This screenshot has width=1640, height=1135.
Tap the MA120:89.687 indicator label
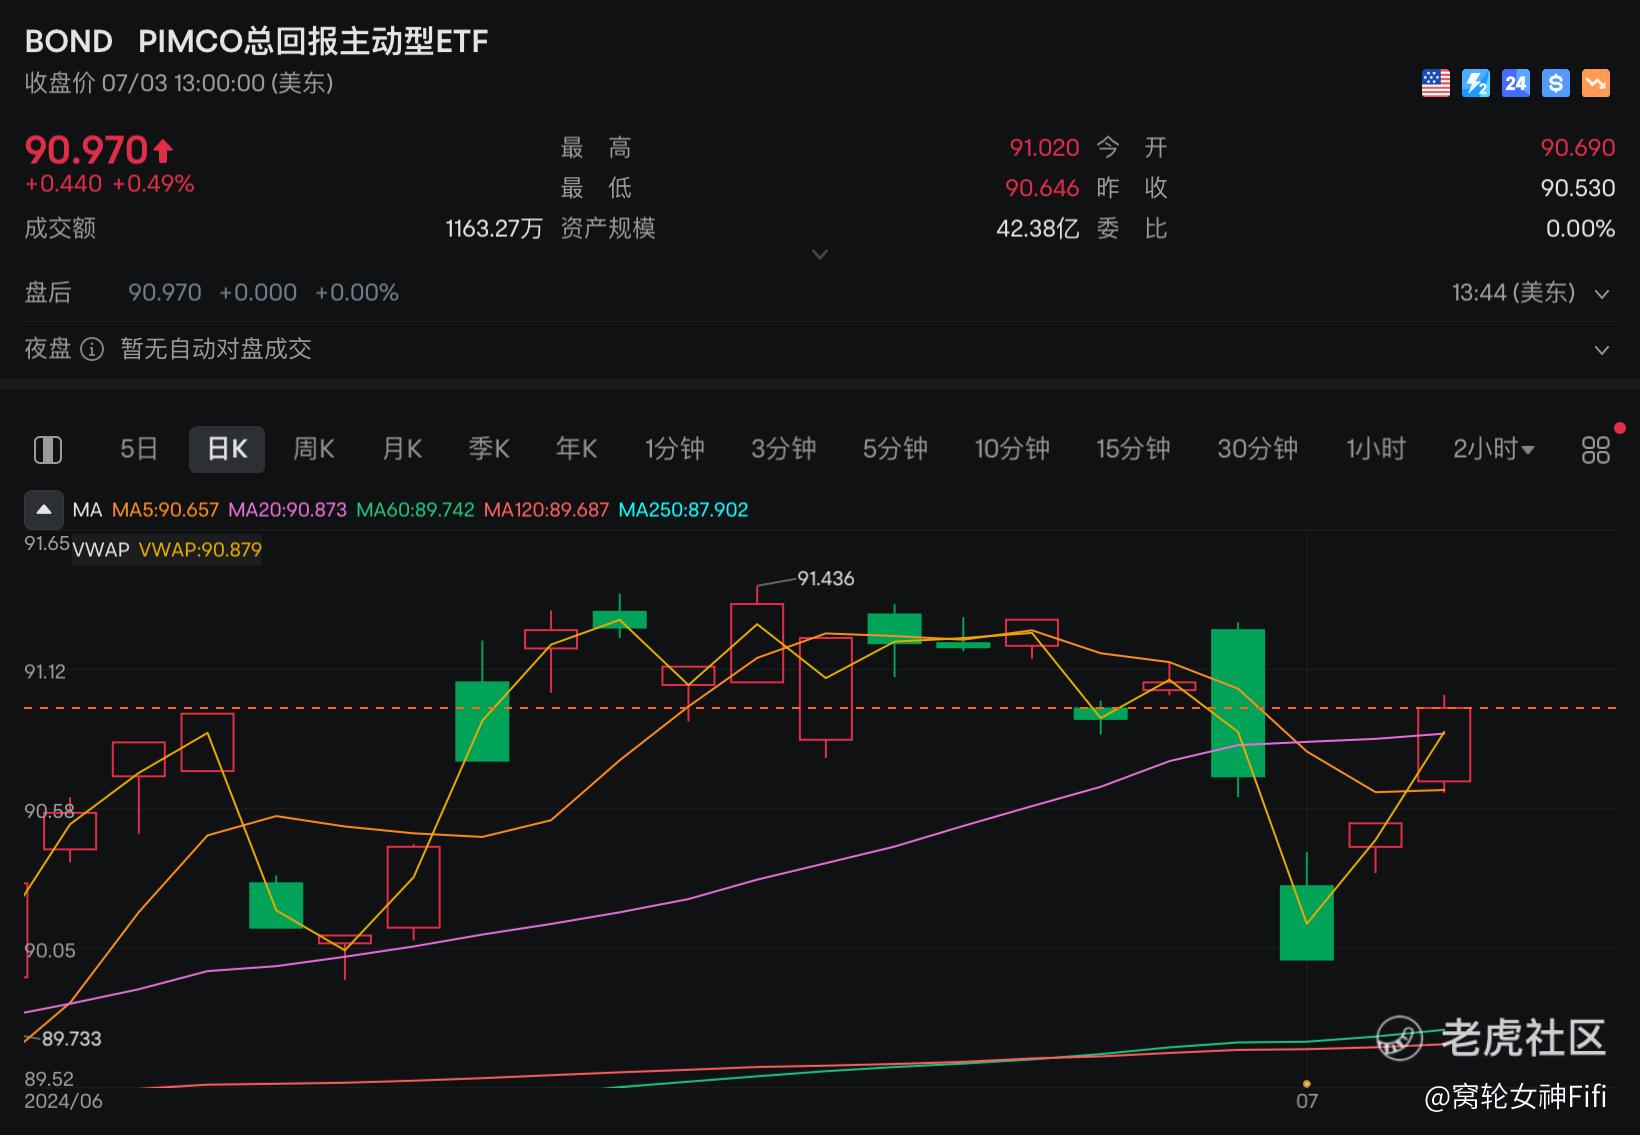click(x=547, y=510)
